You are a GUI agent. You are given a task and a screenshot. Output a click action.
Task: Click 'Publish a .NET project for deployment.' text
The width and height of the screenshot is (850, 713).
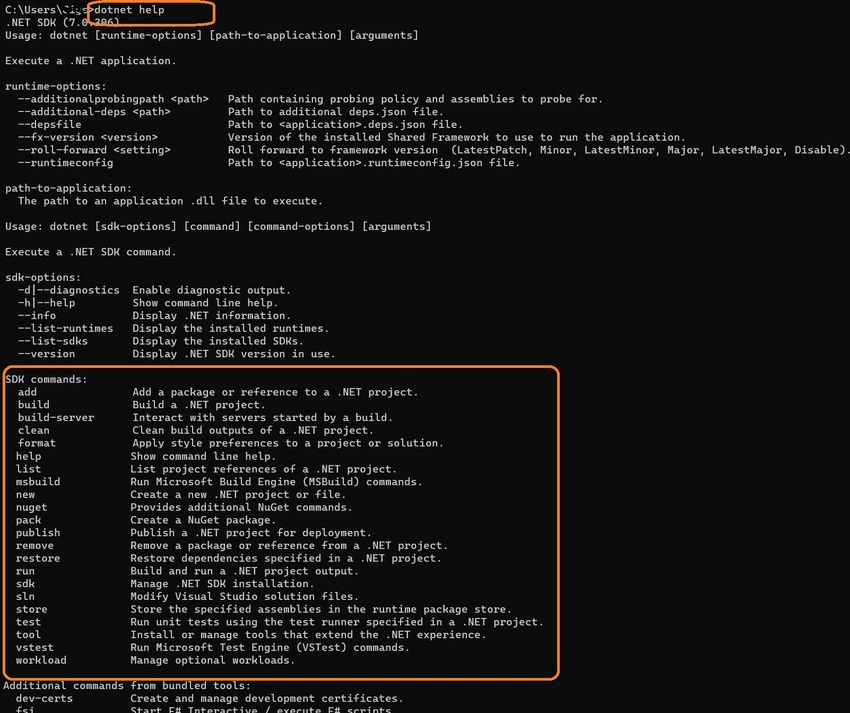251,532
